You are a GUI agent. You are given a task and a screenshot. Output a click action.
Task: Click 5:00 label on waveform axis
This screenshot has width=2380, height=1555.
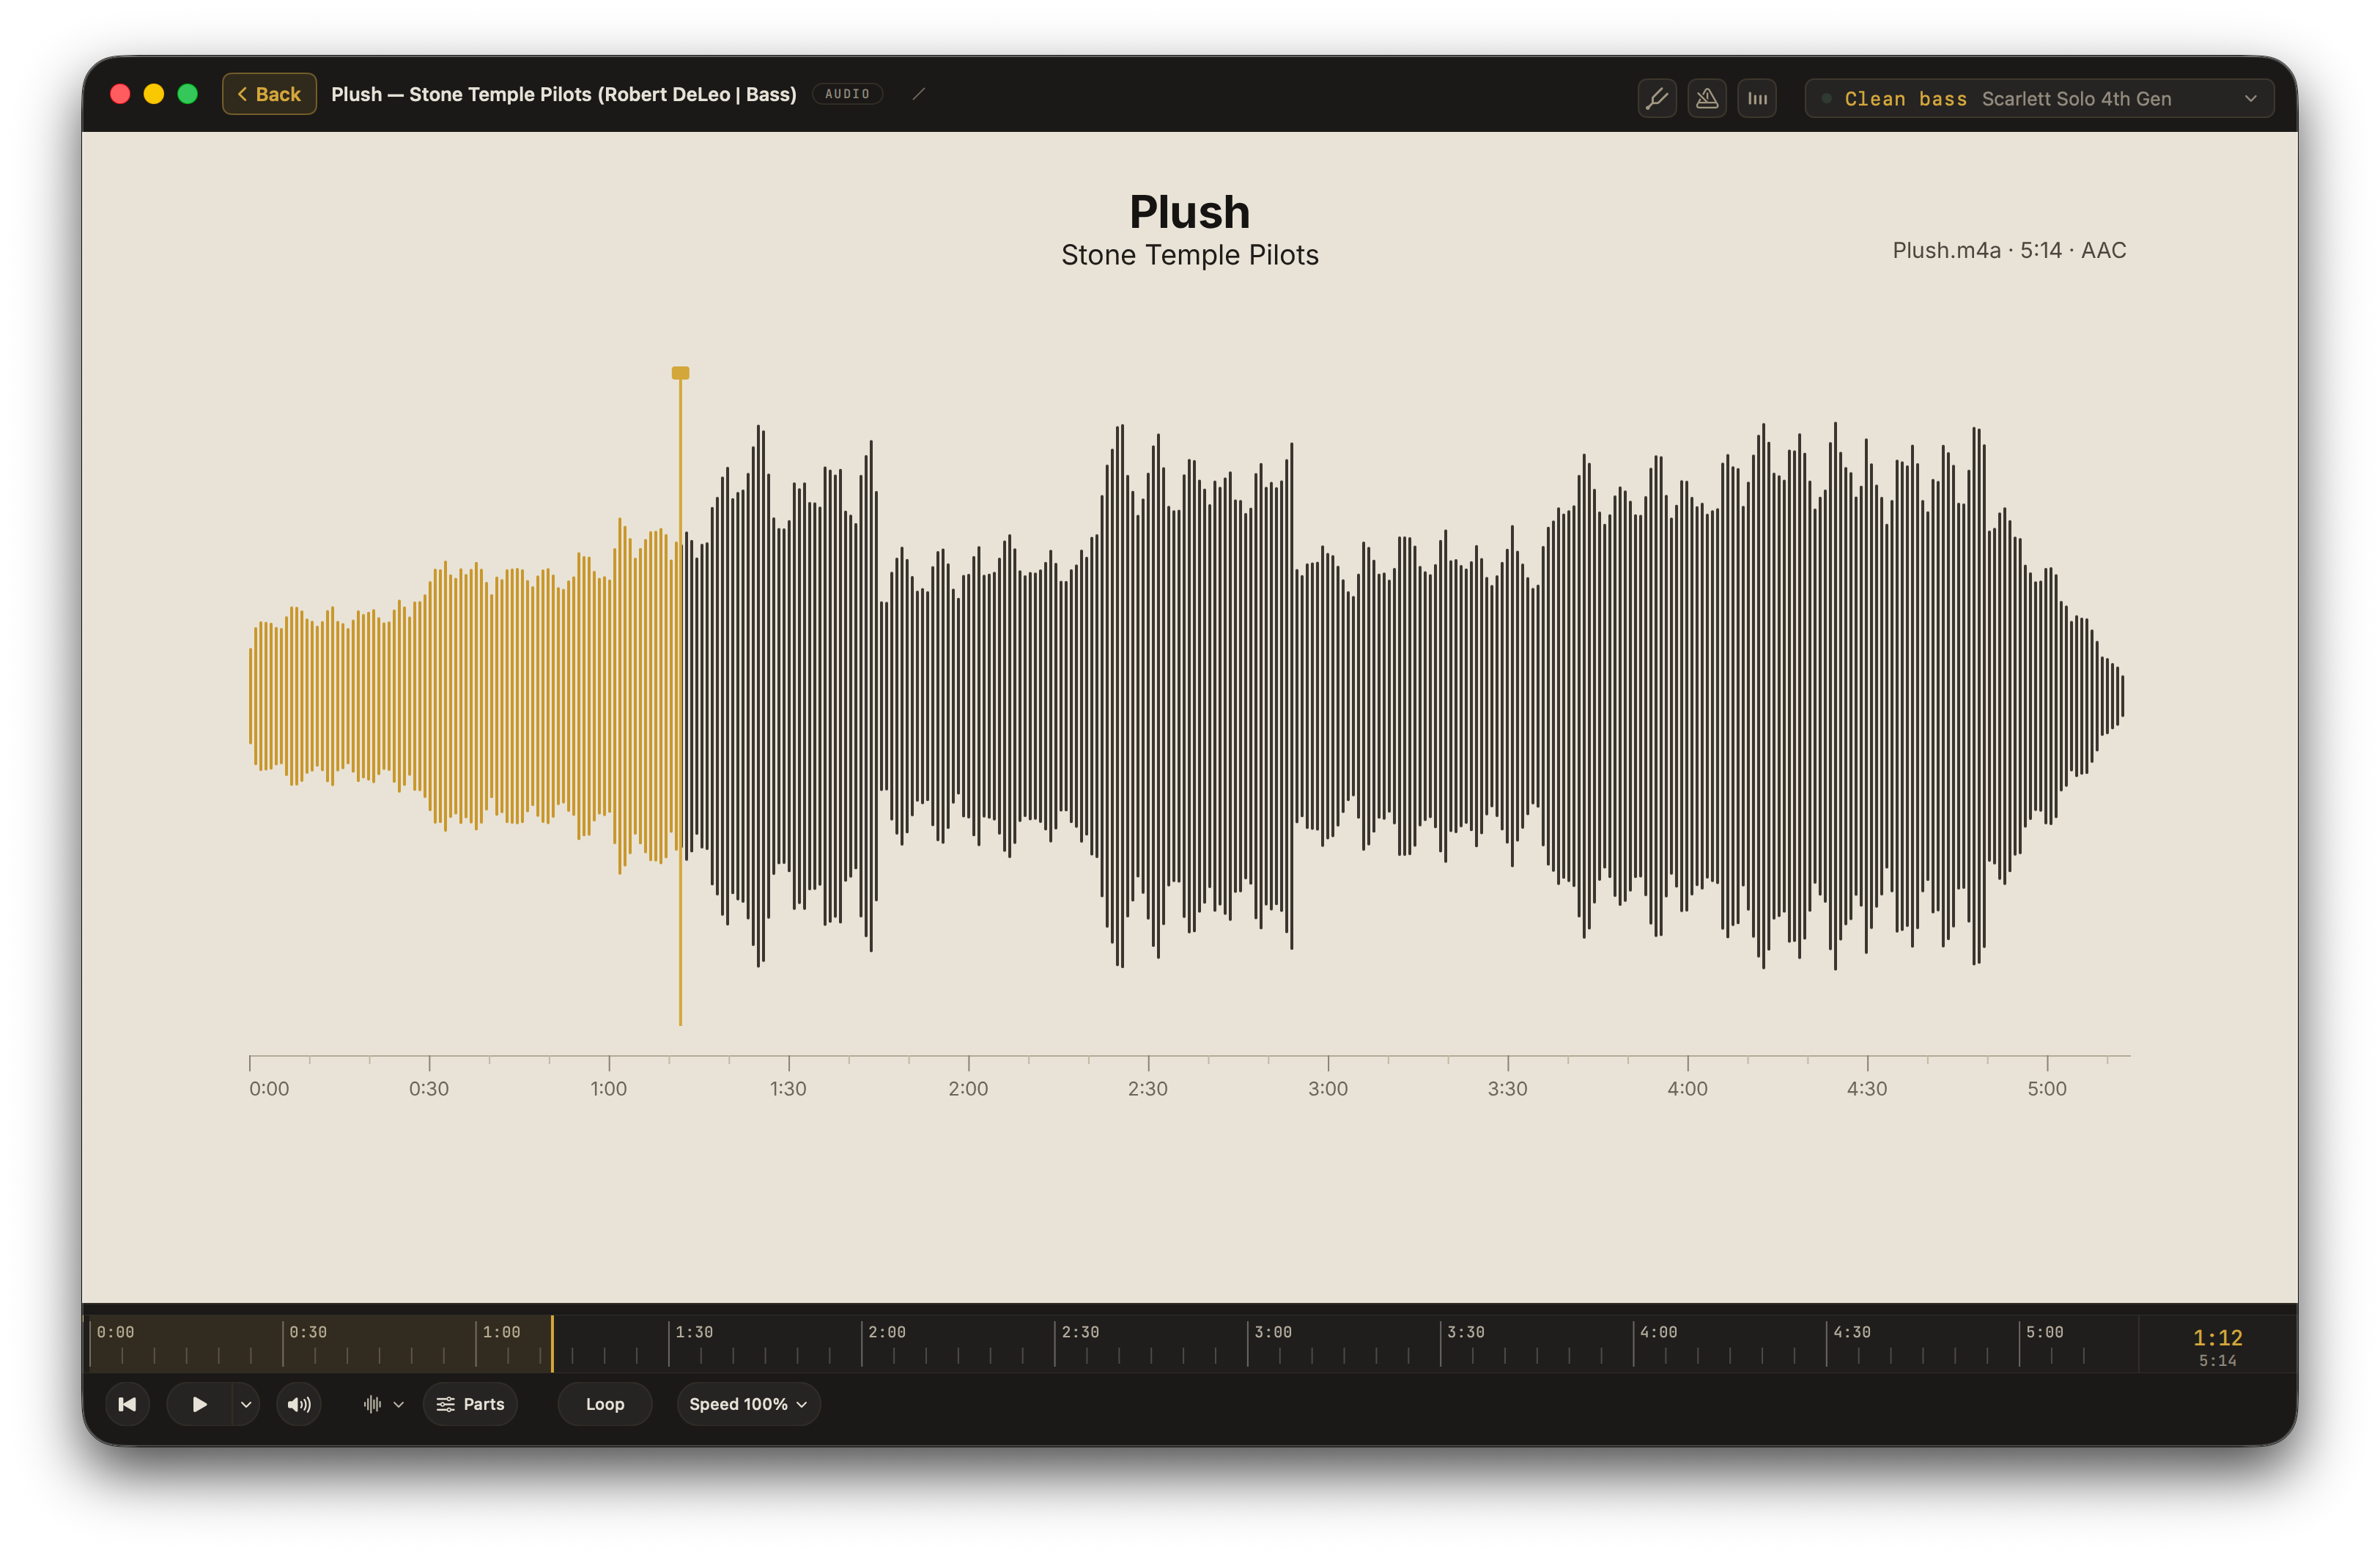2046,1088
